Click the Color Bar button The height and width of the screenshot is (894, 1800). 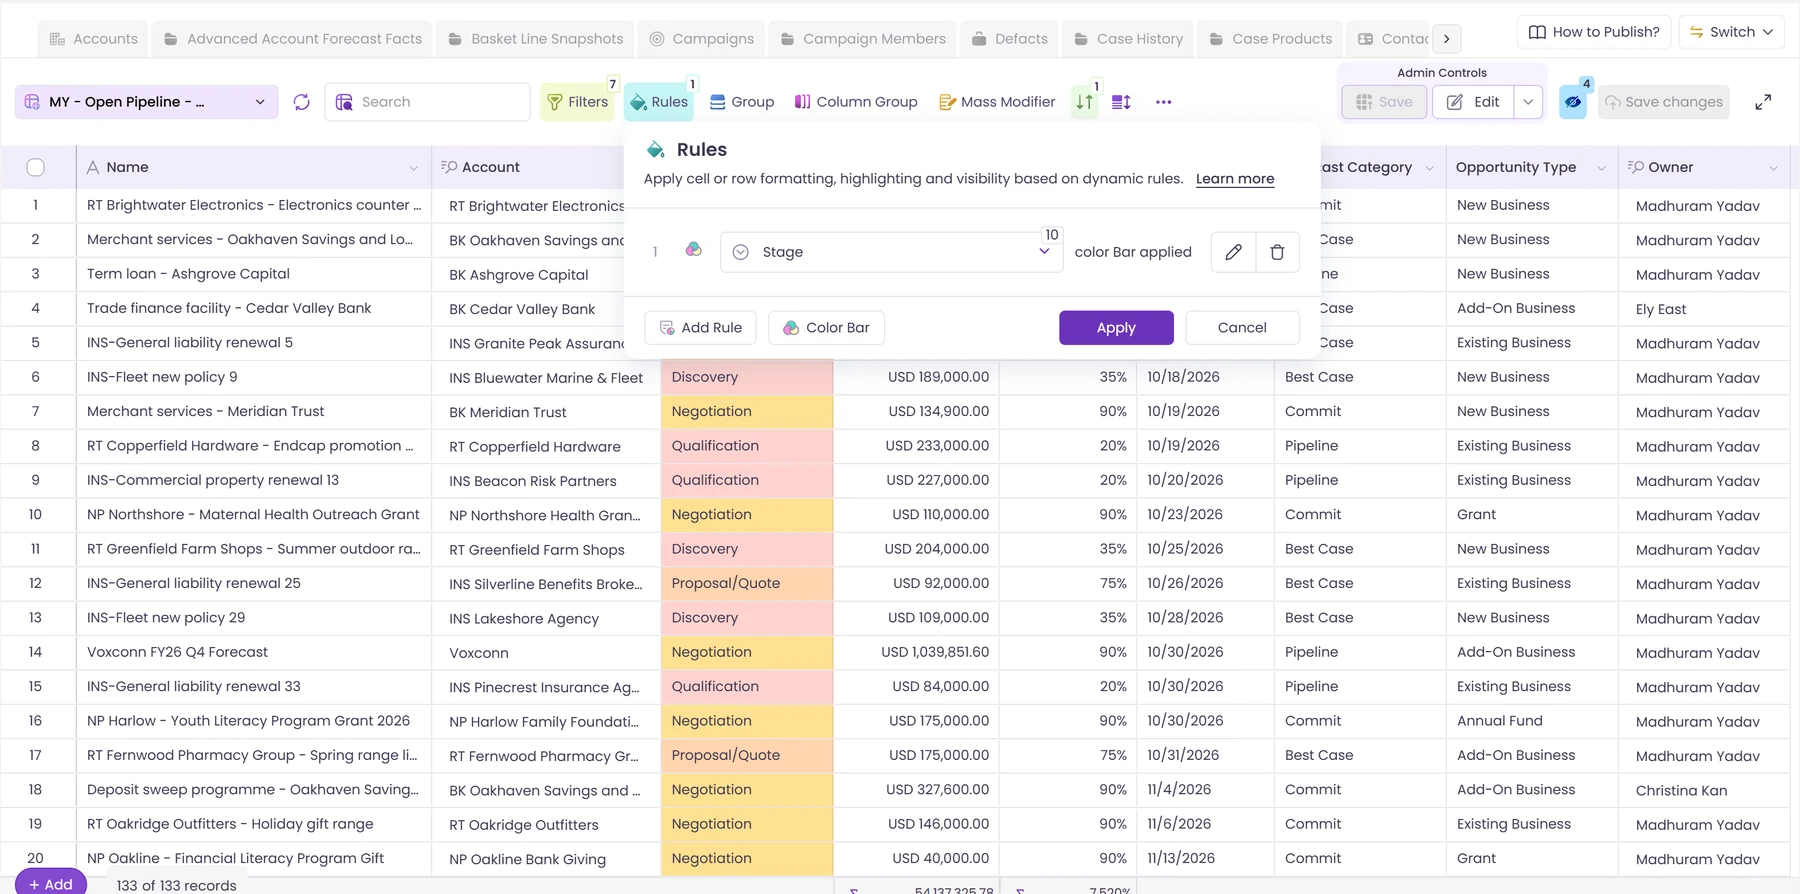tap(826, 328)
